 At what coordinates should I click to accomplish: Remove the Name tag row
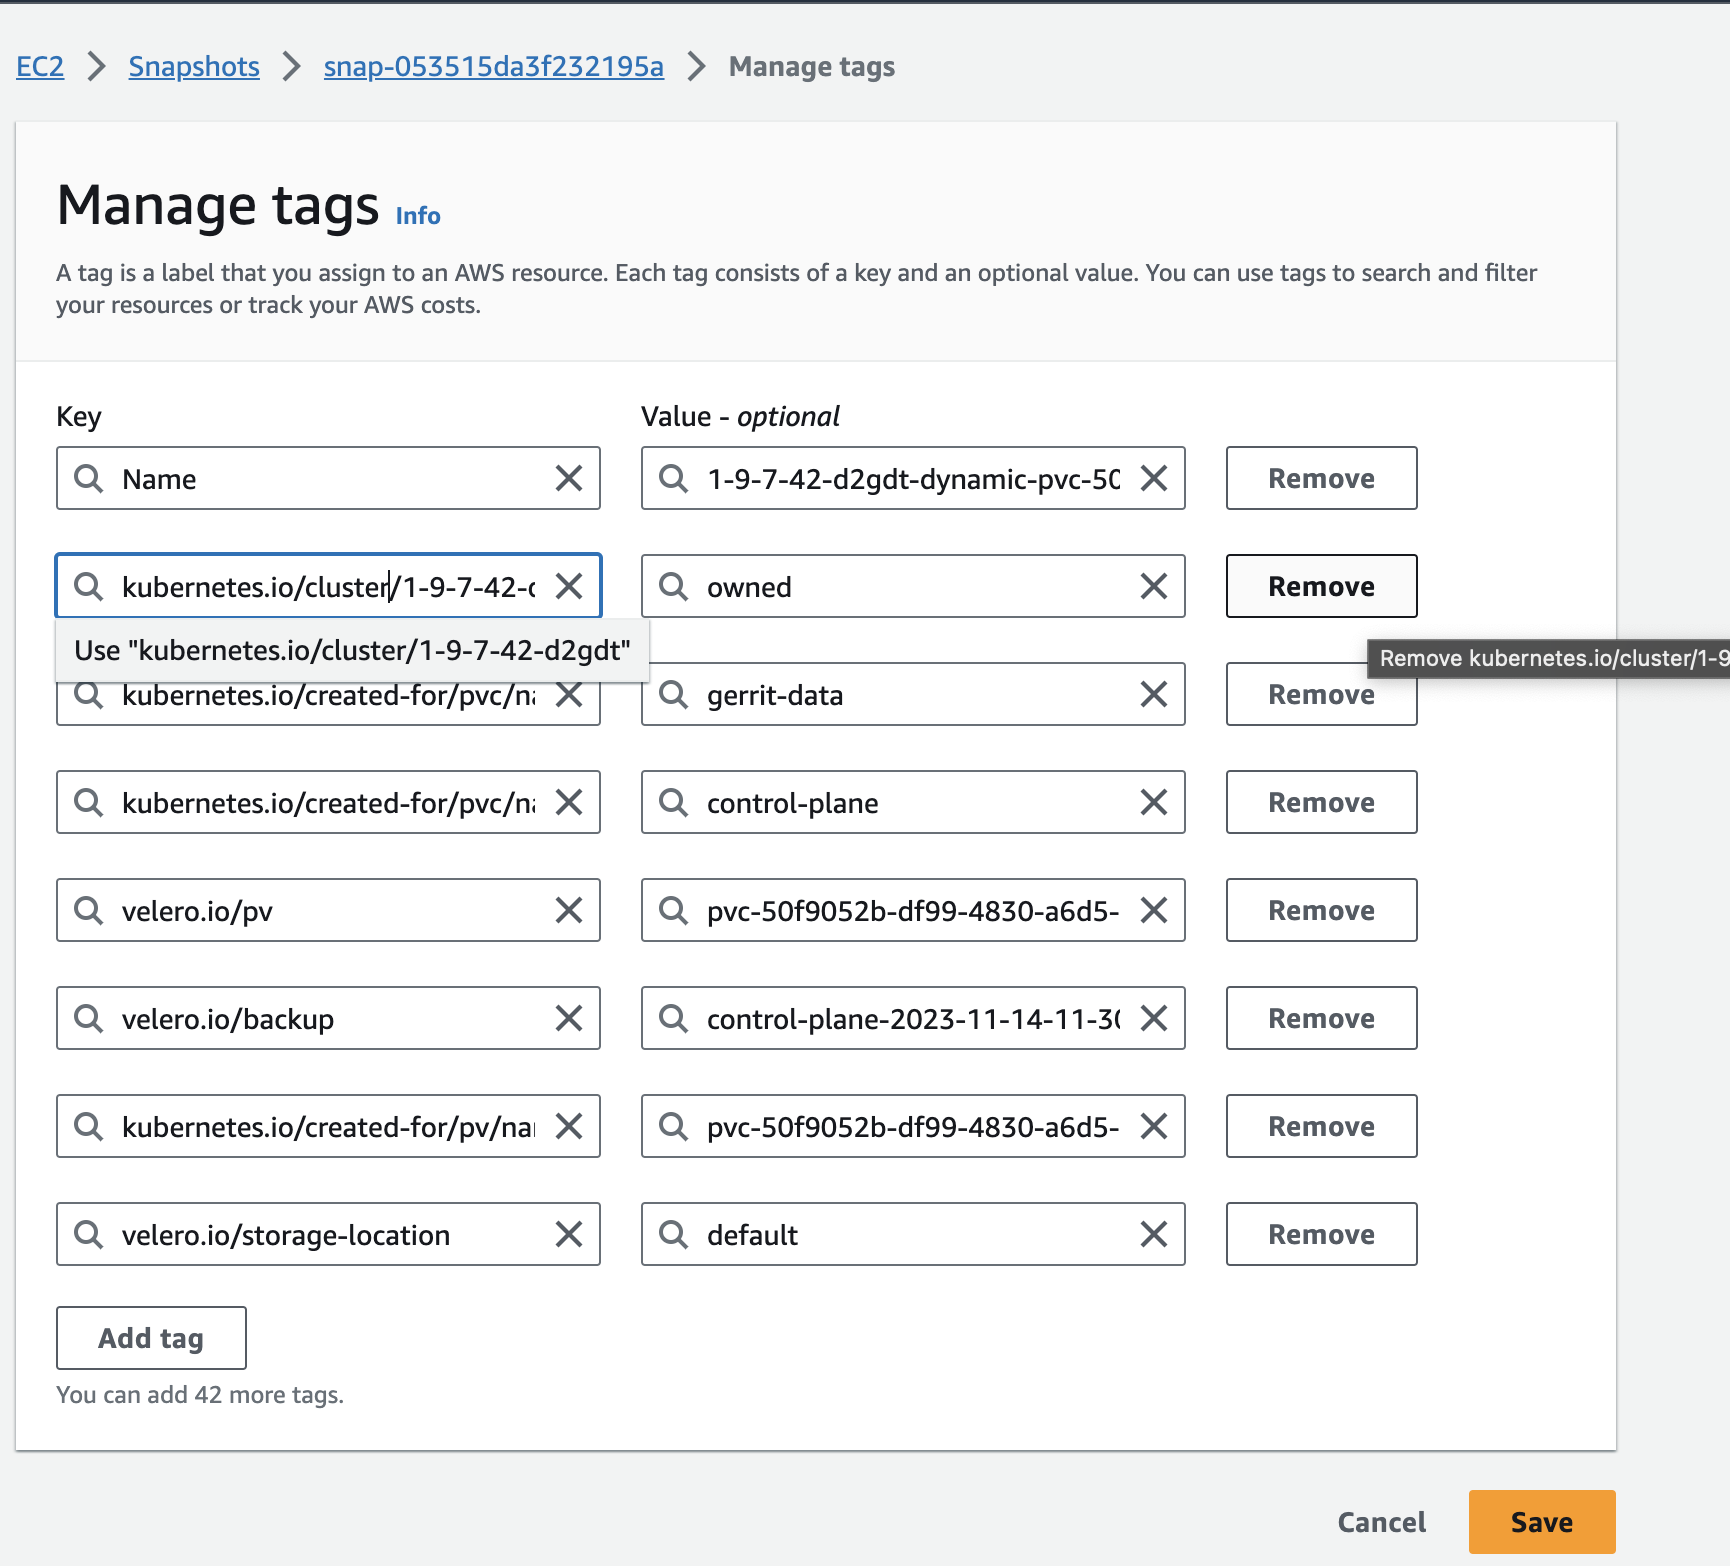click(1321, 479)
